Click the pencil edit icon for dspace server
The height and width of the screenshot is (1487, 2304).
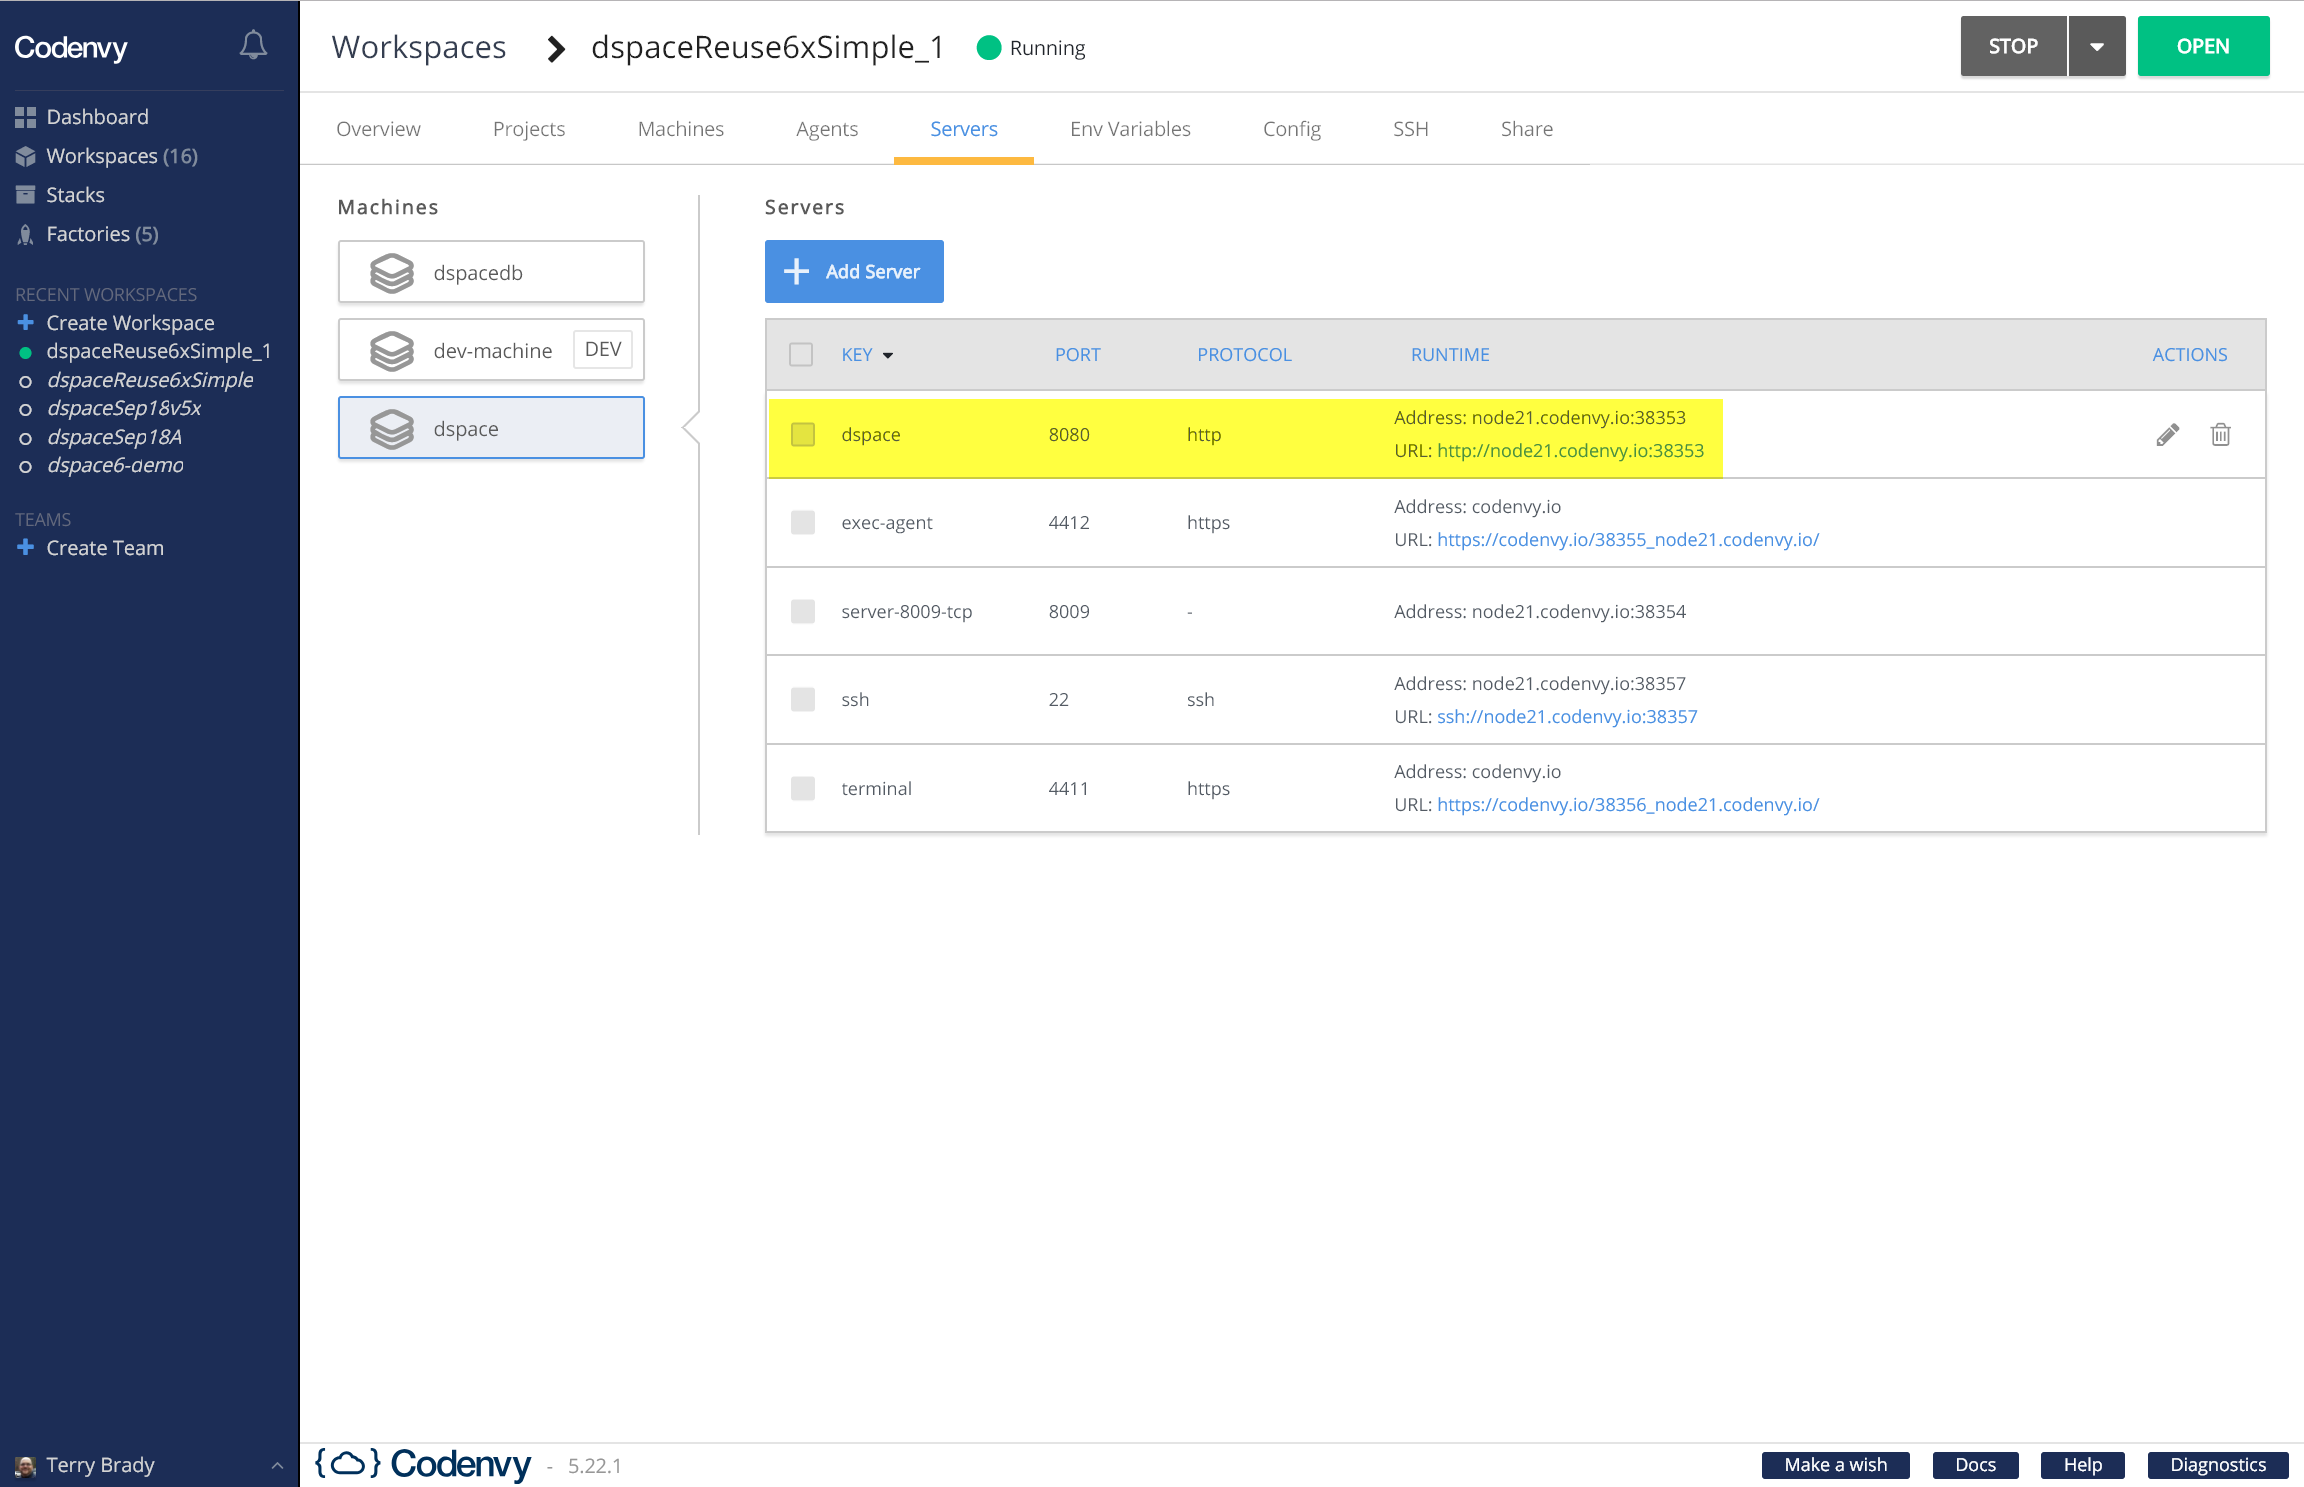pyautogui.click(x=2167, y=435)
